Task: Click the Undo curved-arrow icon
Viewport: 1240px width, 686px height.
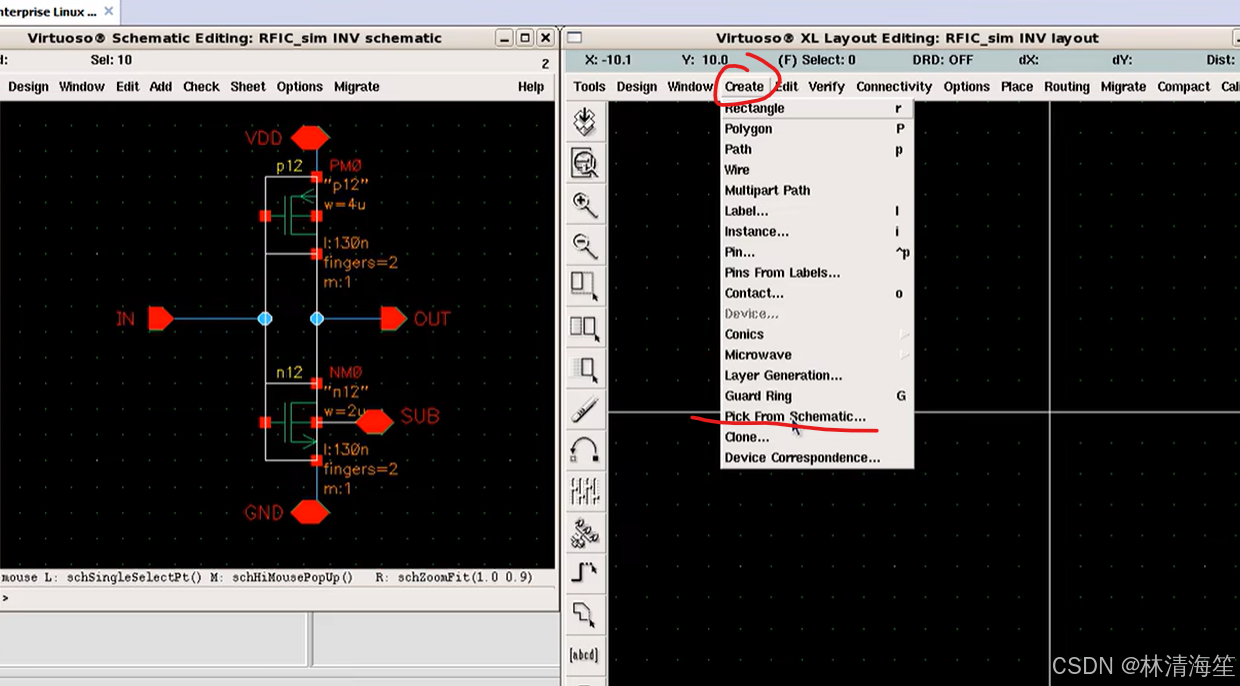Action: tap(584, 450)
